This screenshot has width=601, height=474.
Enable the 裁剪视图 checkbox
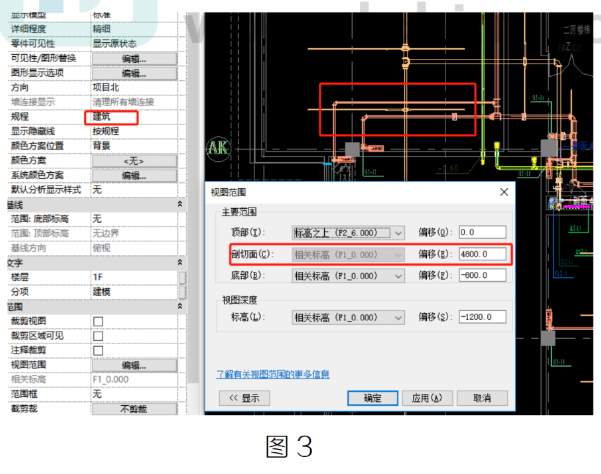point(98,321)
